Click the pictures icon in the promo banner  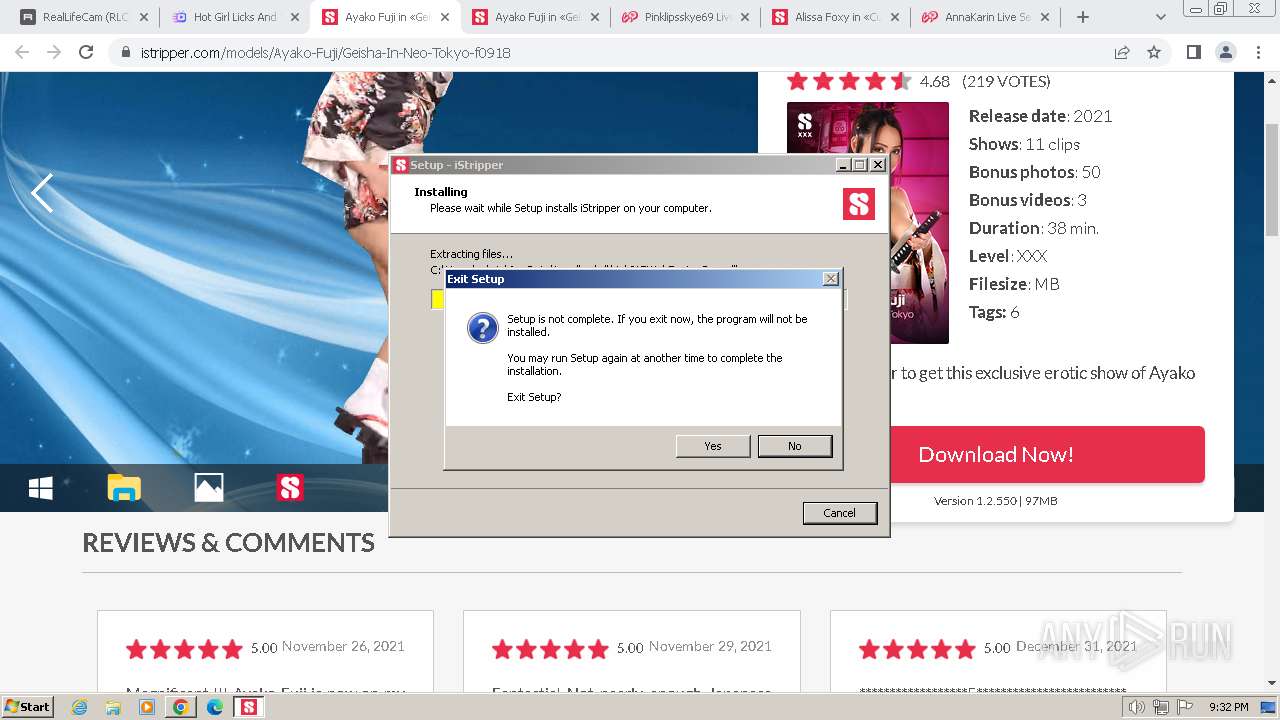pyautogui.click(x=208, y=487)
